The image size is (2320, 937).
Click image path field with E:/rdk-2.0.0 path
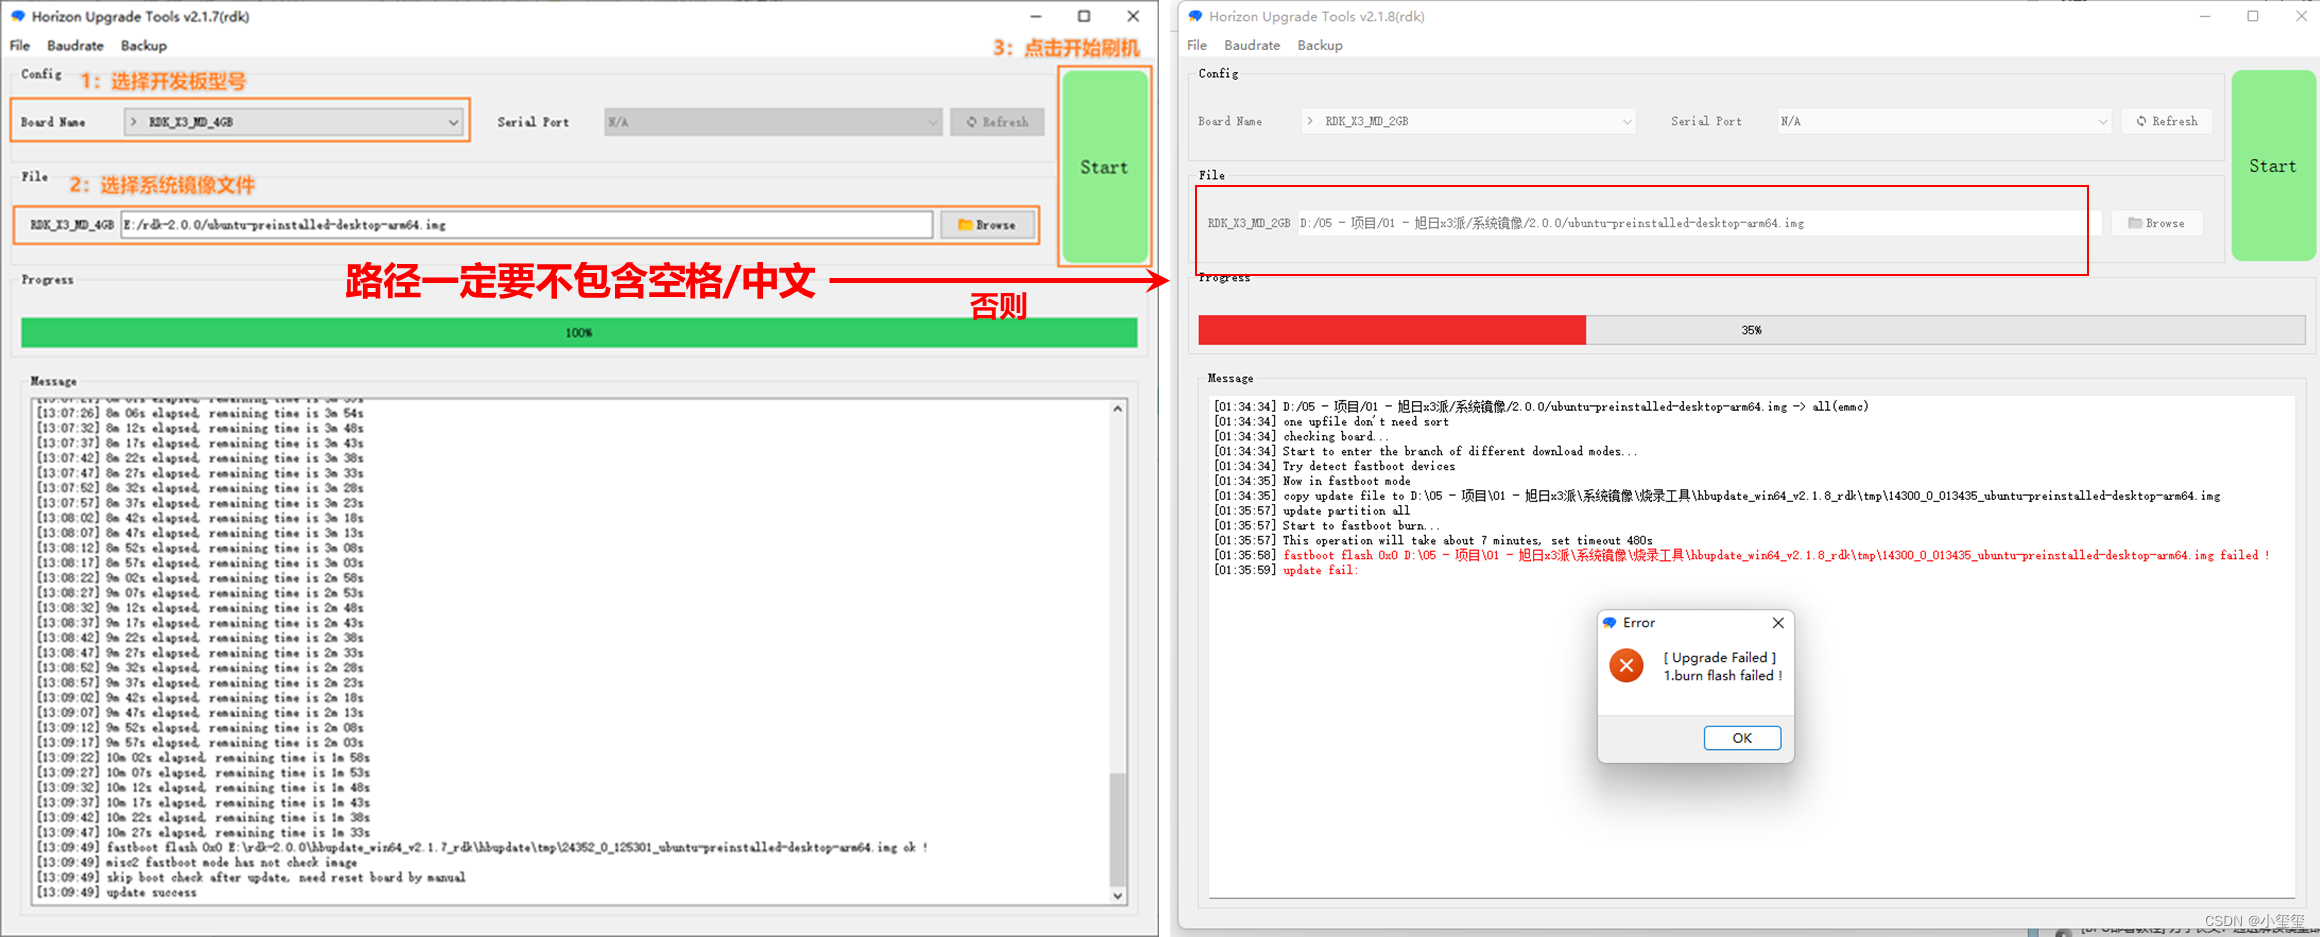[527, 225]
